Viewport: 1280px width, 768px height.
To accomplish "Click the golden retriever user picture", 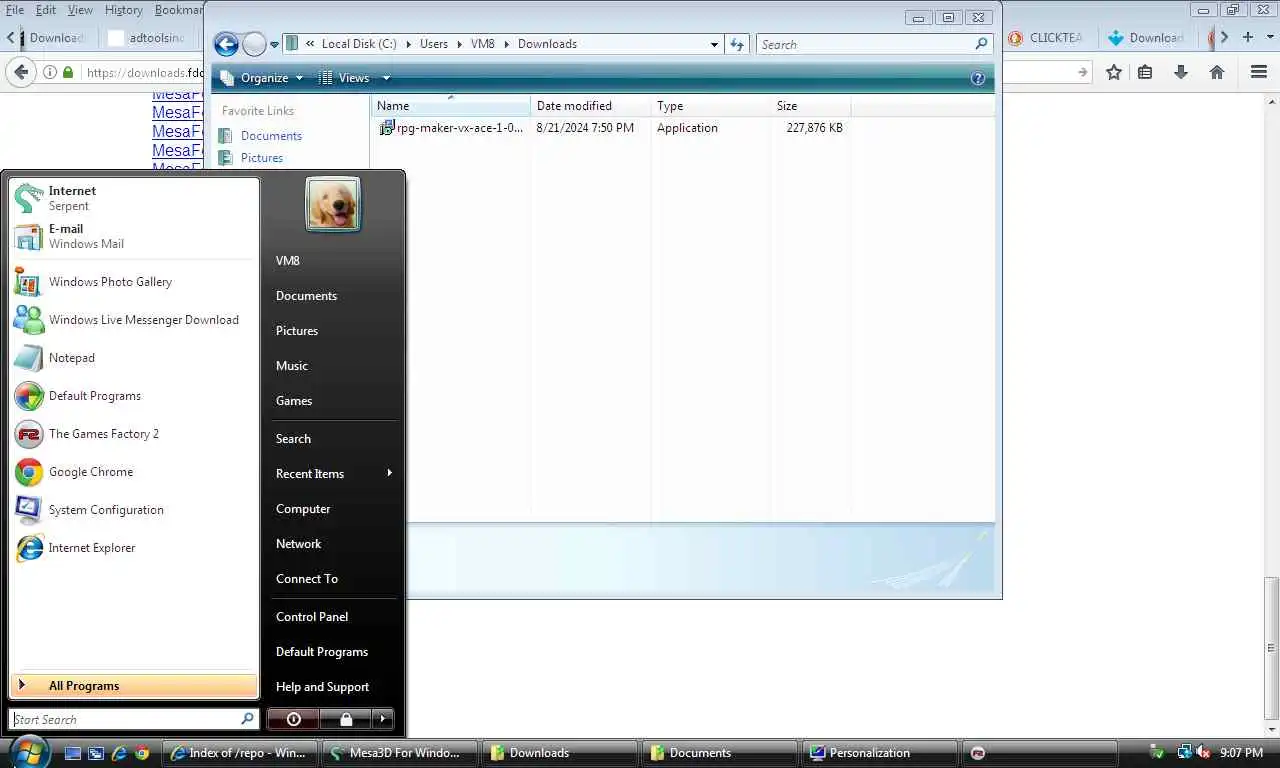I will (333, 204).
